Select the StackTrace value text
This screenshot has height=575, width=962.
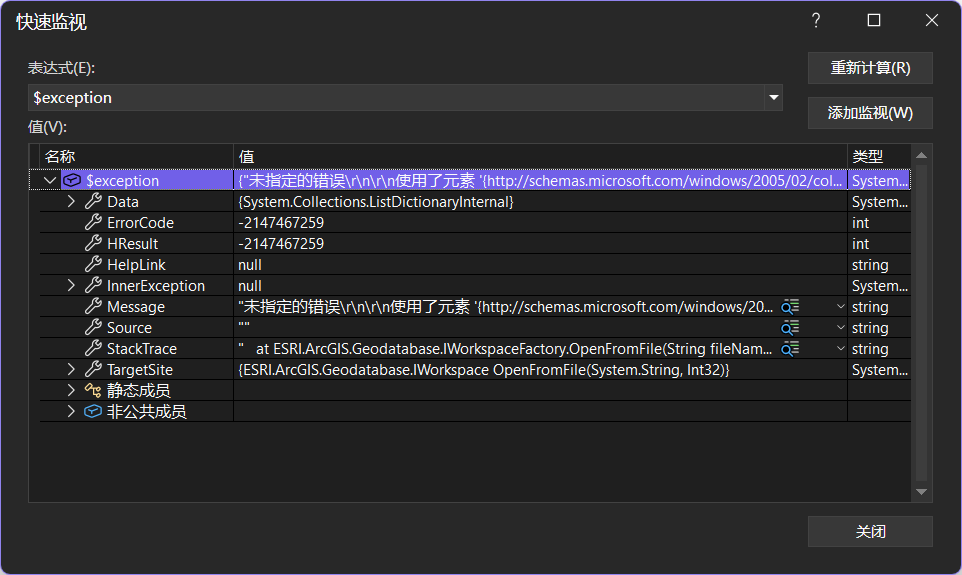tap(506, 349)
